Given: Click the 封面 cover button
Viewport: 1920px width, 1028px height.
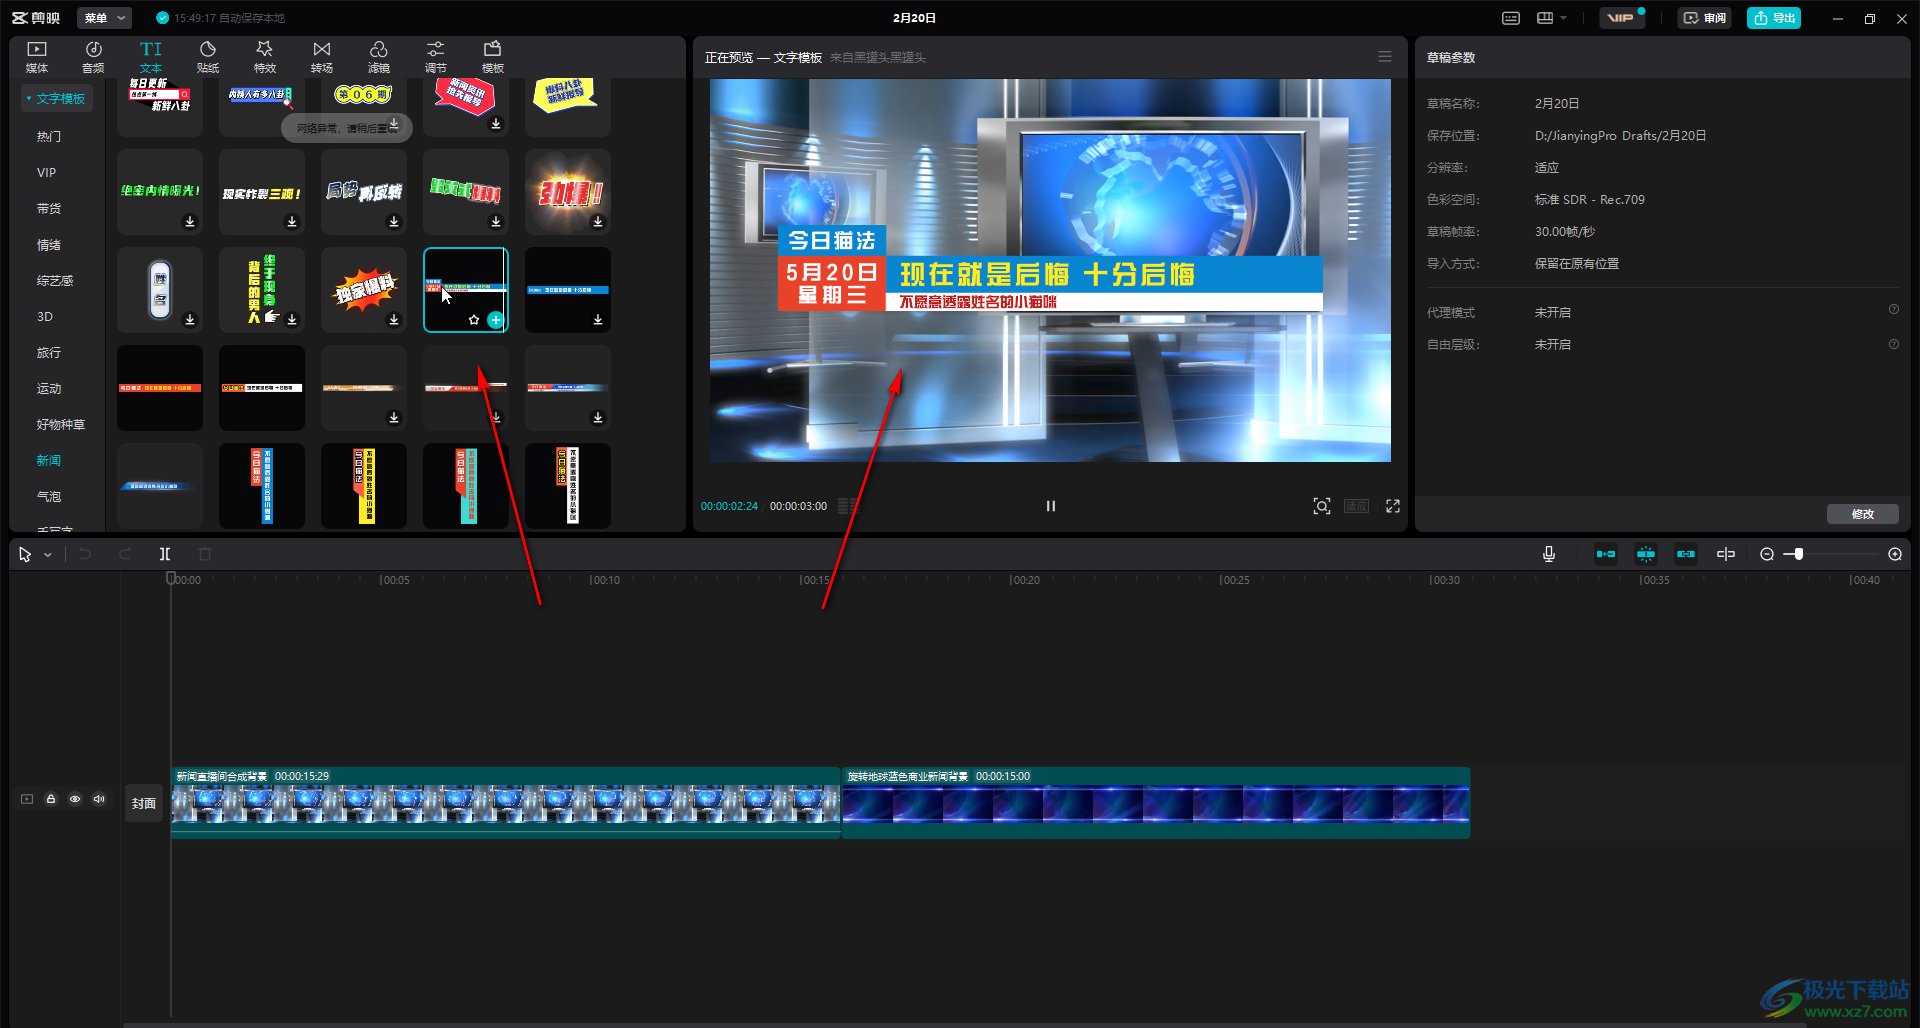Looking at the screenshot, I should coord(144,803).
